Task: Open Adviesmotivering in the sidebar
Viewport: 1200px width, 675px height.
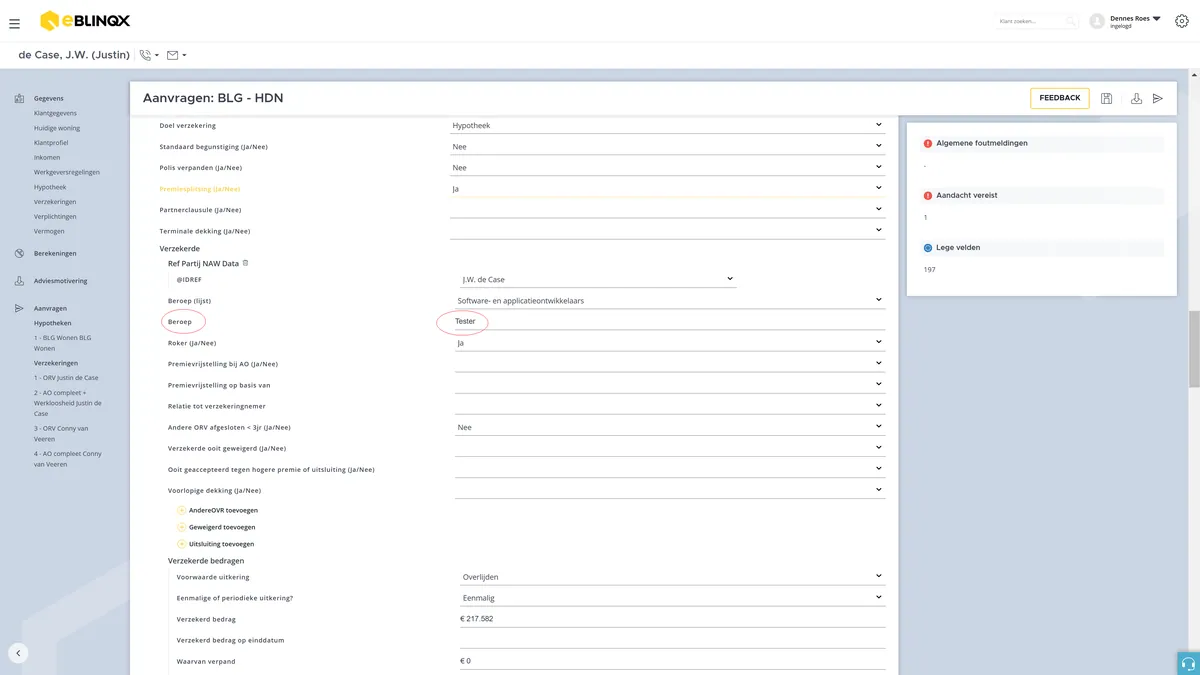Action: 60,281
